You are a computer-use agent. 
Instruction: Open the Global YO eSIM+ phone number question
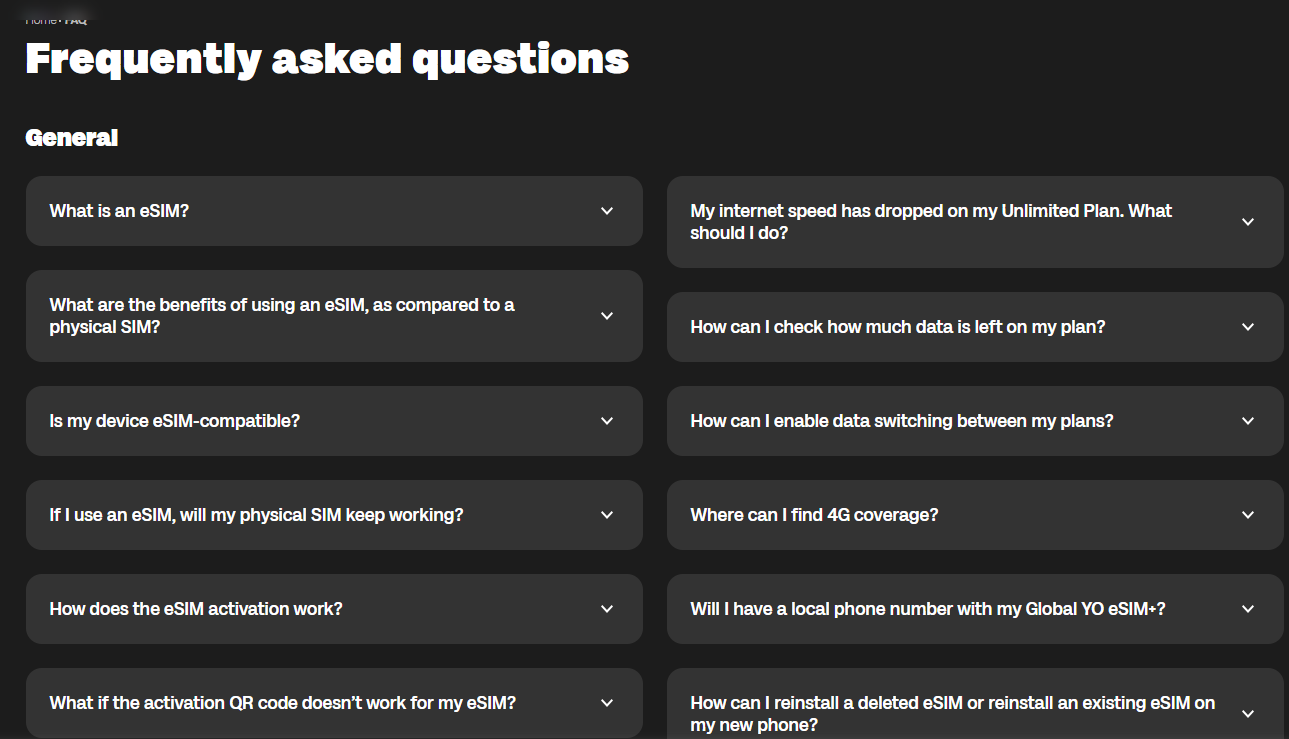click(927, 609)
